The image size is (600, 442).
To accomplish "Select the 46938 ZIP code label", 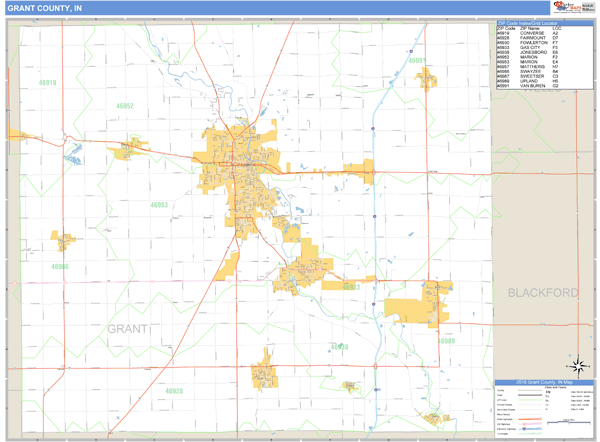I will click(339, 347).
